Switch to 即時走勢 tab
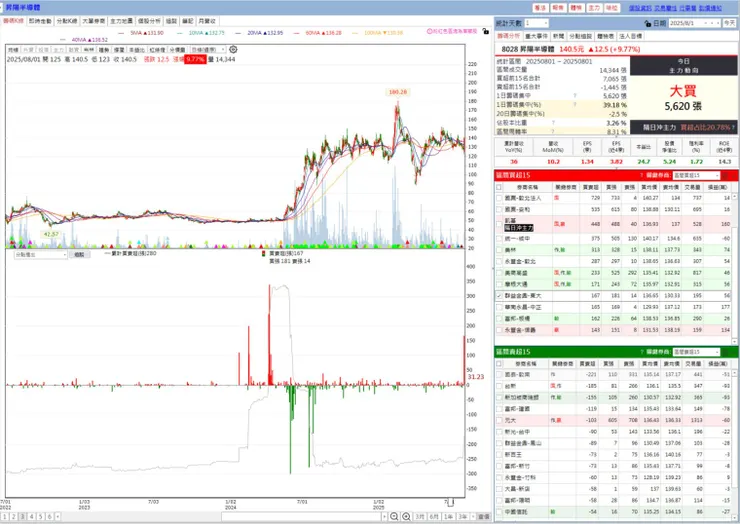The height and width of the screenshot is (524, 740). coord(40,21)
